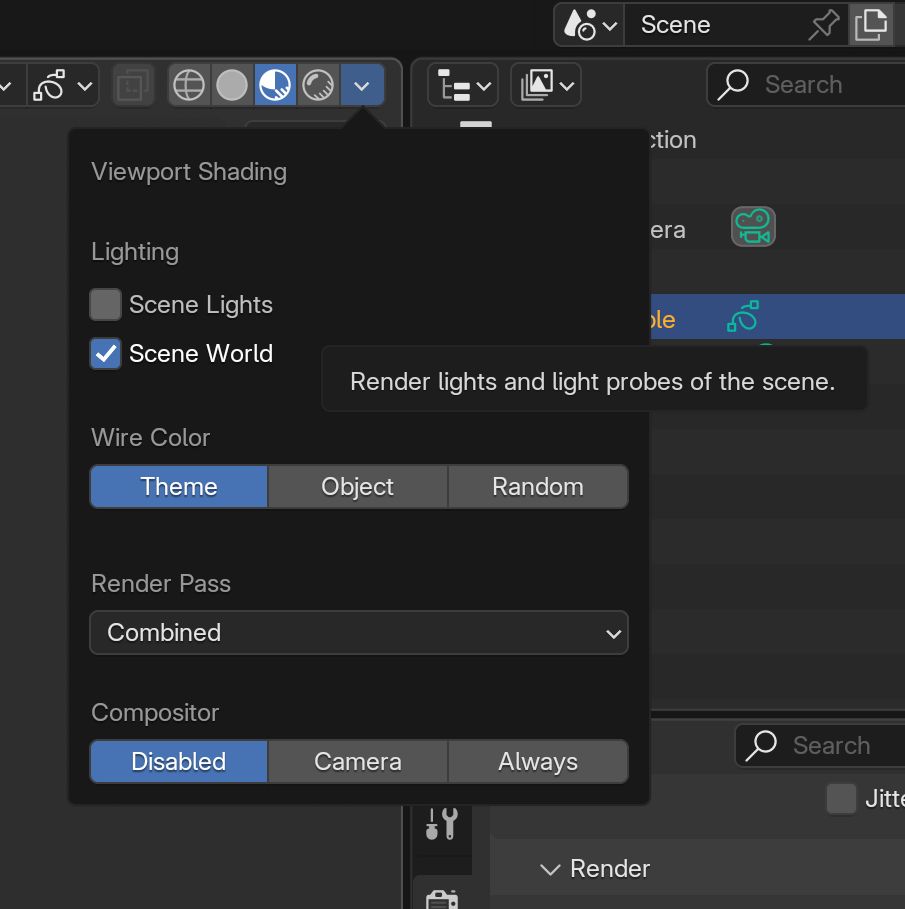This screenshot has height=909, width=905.
Task: Set Wire Color to Object
Action: click(x=358, y=486)
